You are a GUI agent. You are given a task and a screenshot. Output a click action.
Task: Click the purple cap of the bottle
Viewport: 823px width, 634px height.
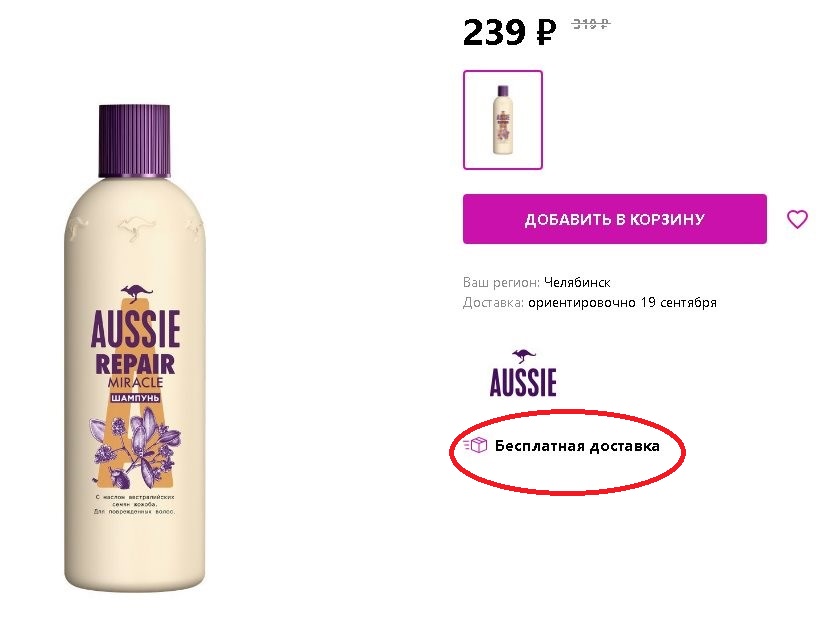[x=134, y=141]
